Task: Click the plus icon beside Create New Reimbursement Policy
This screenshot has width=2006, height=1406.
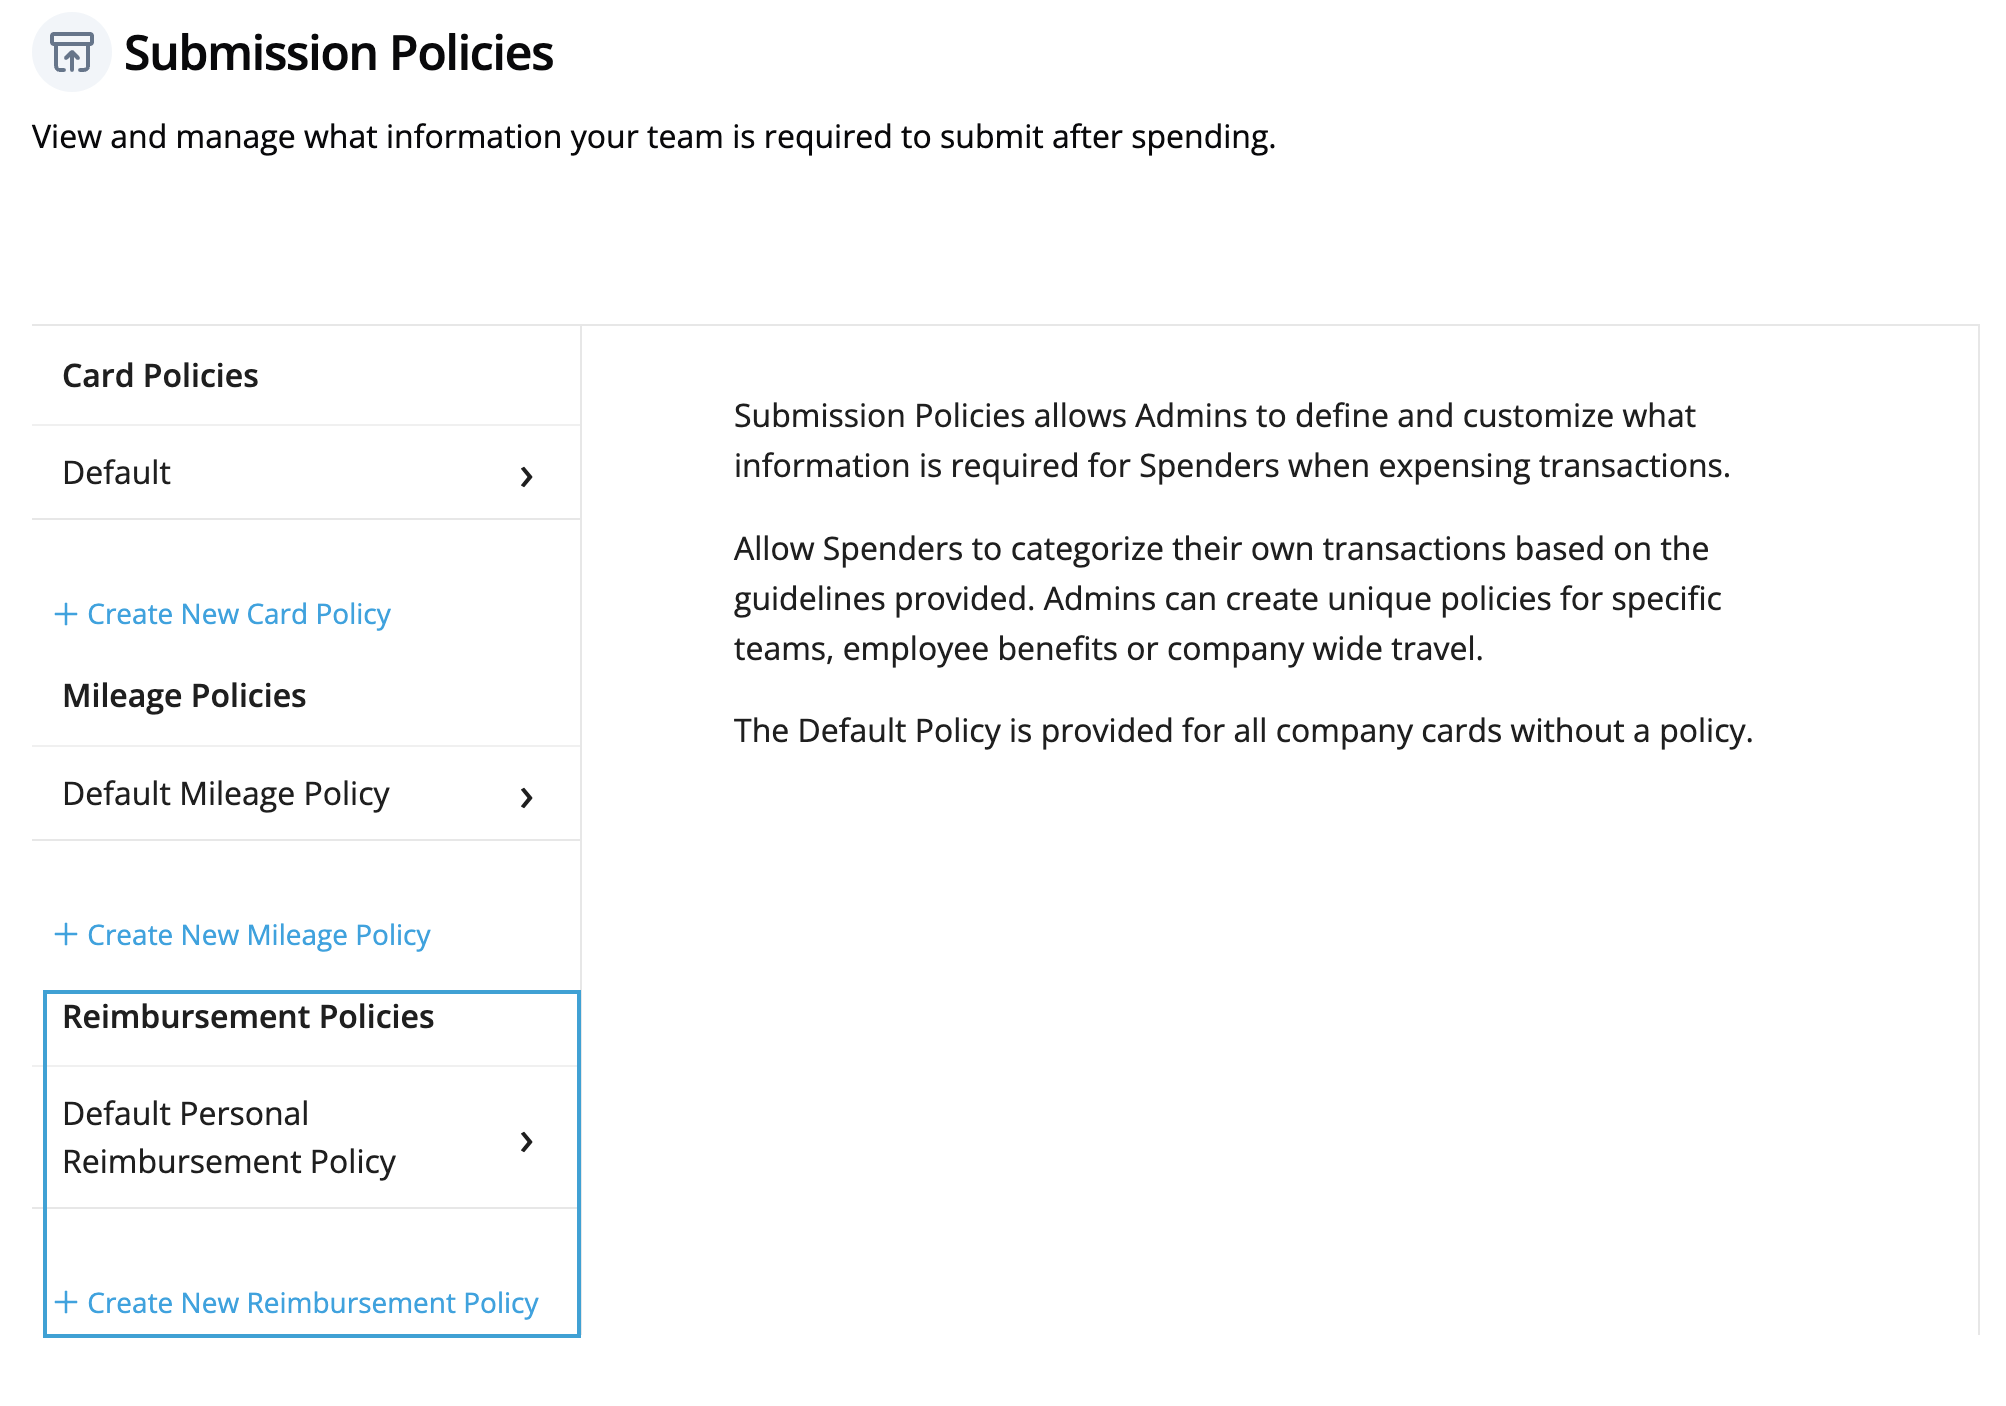Action: pyautogui.click(x=66, y=1302)
